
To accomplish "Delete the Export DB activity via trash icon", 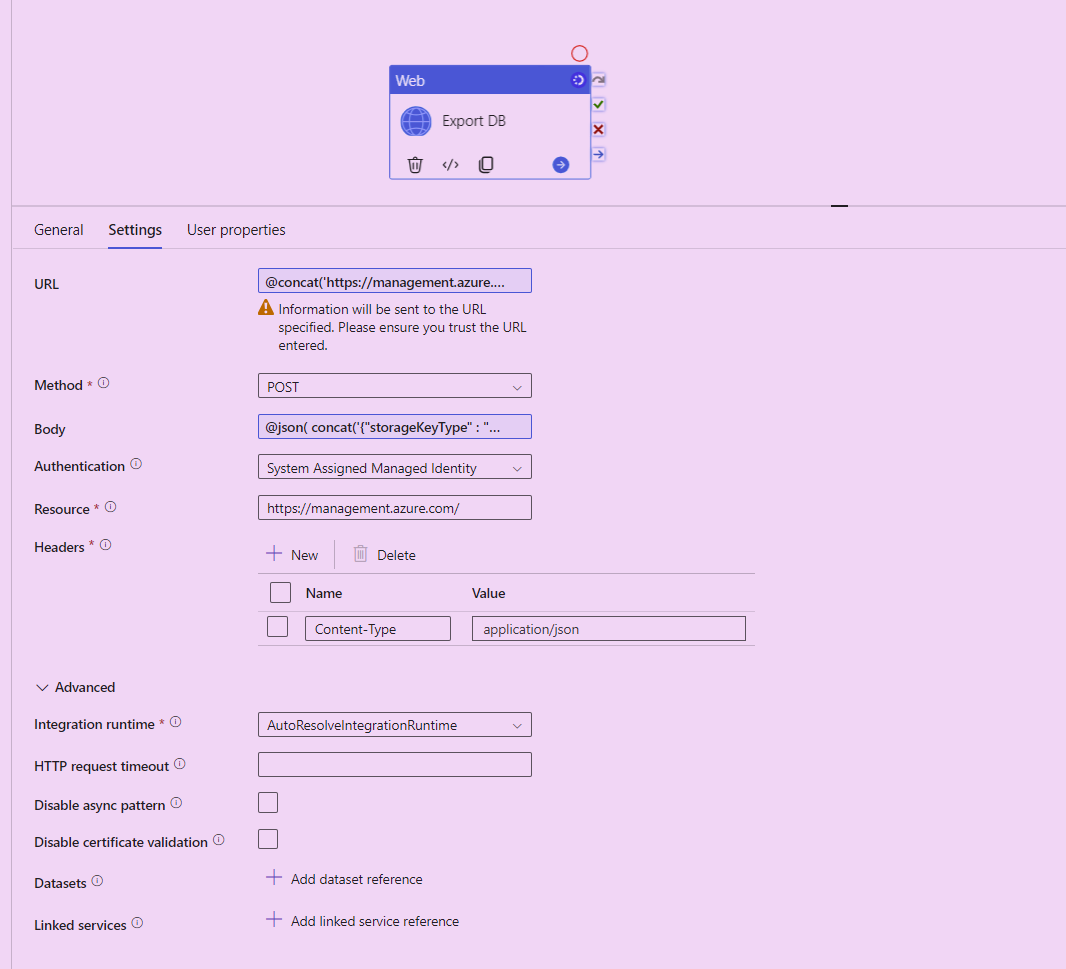I will [415, 164].
